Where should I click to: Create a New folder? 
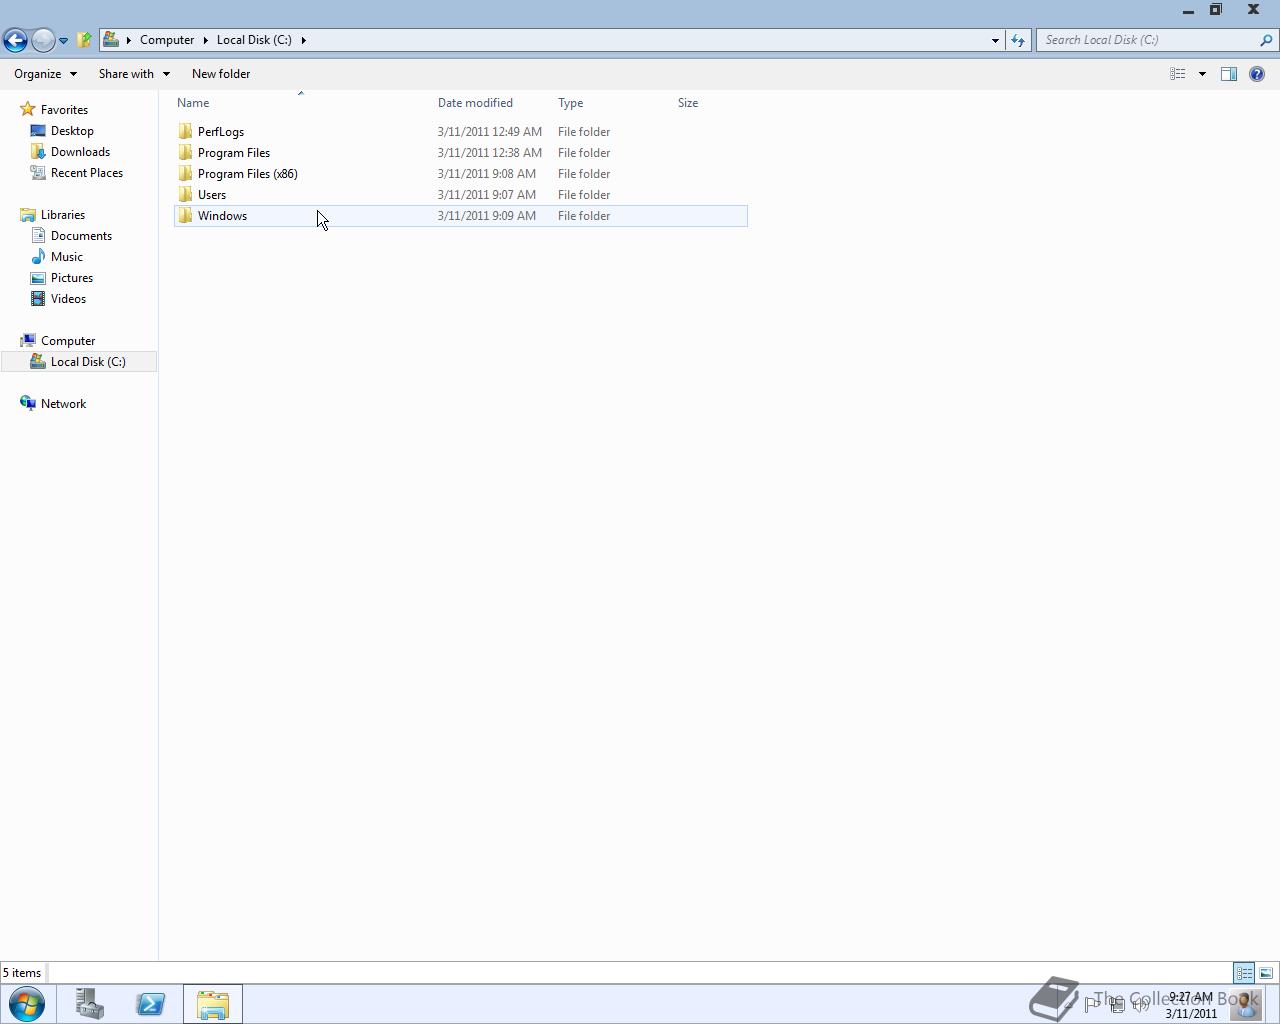(x=221, y=74)
